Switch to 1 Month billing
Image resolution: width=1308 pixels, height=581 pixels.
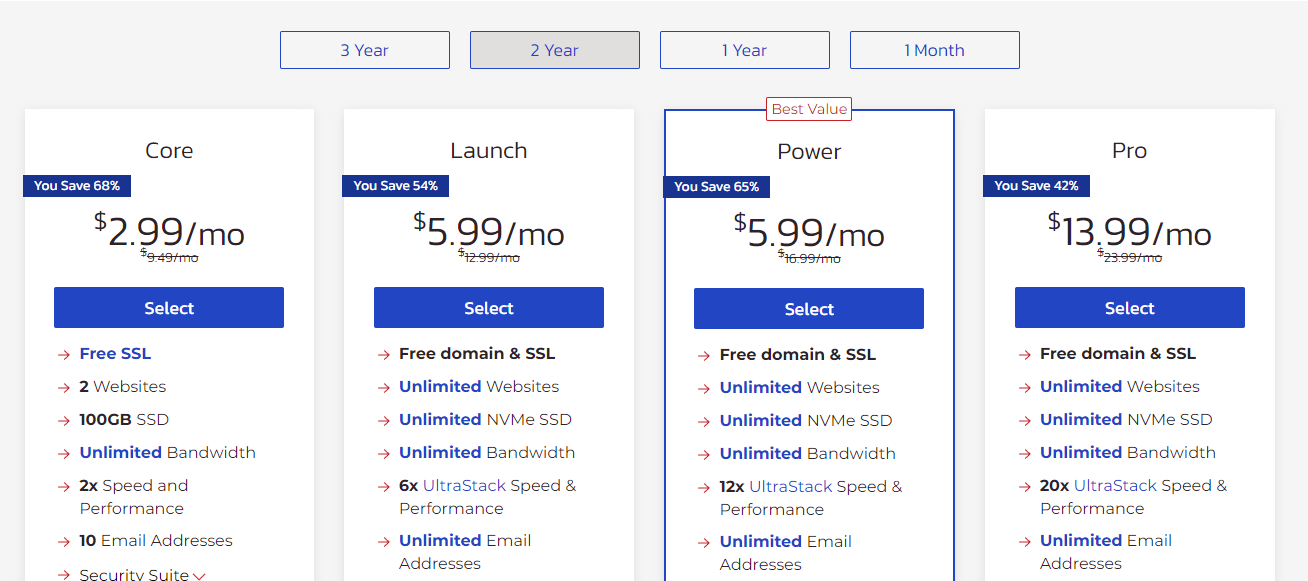coord(935,50)
